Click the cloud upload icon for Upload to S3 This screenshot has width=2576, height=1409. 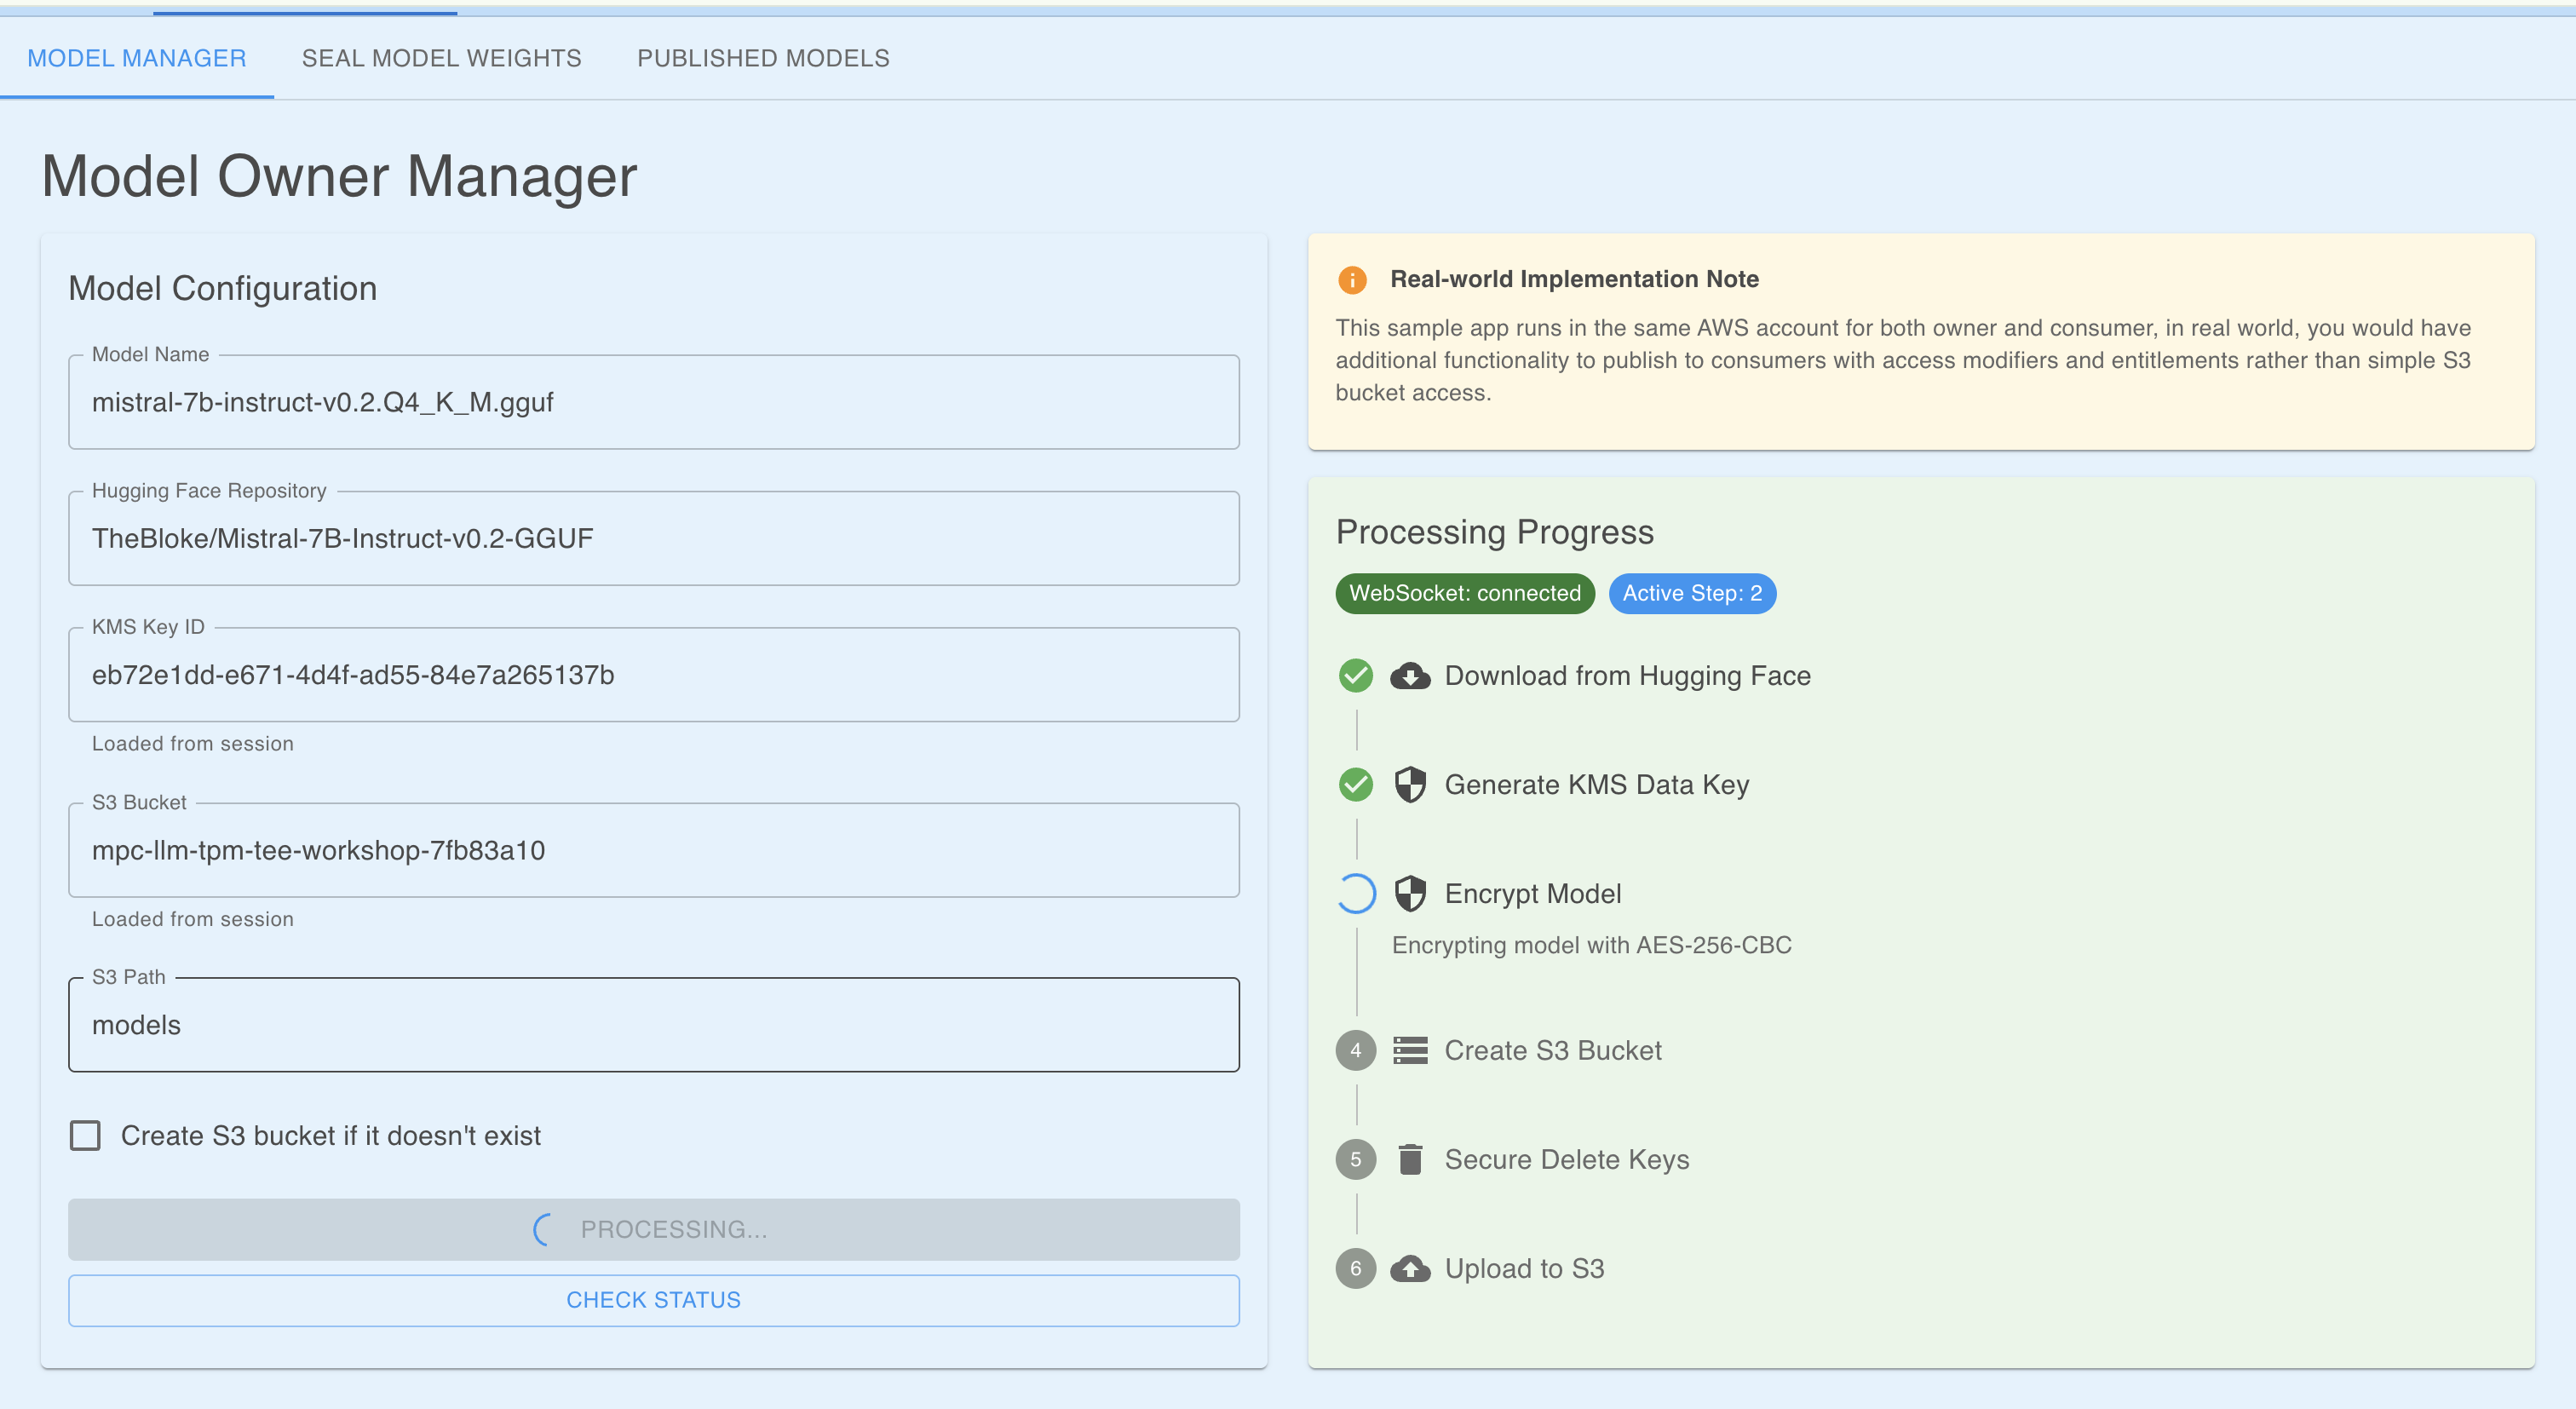[1410, 1269]
